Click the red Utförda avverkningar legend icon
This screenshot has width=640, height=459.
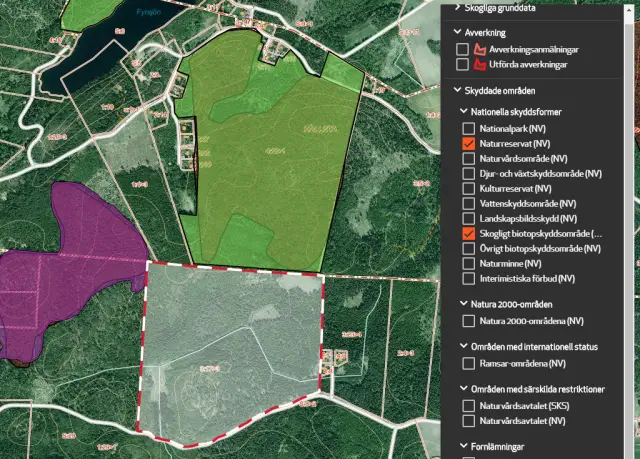click(x=478, y=64)
